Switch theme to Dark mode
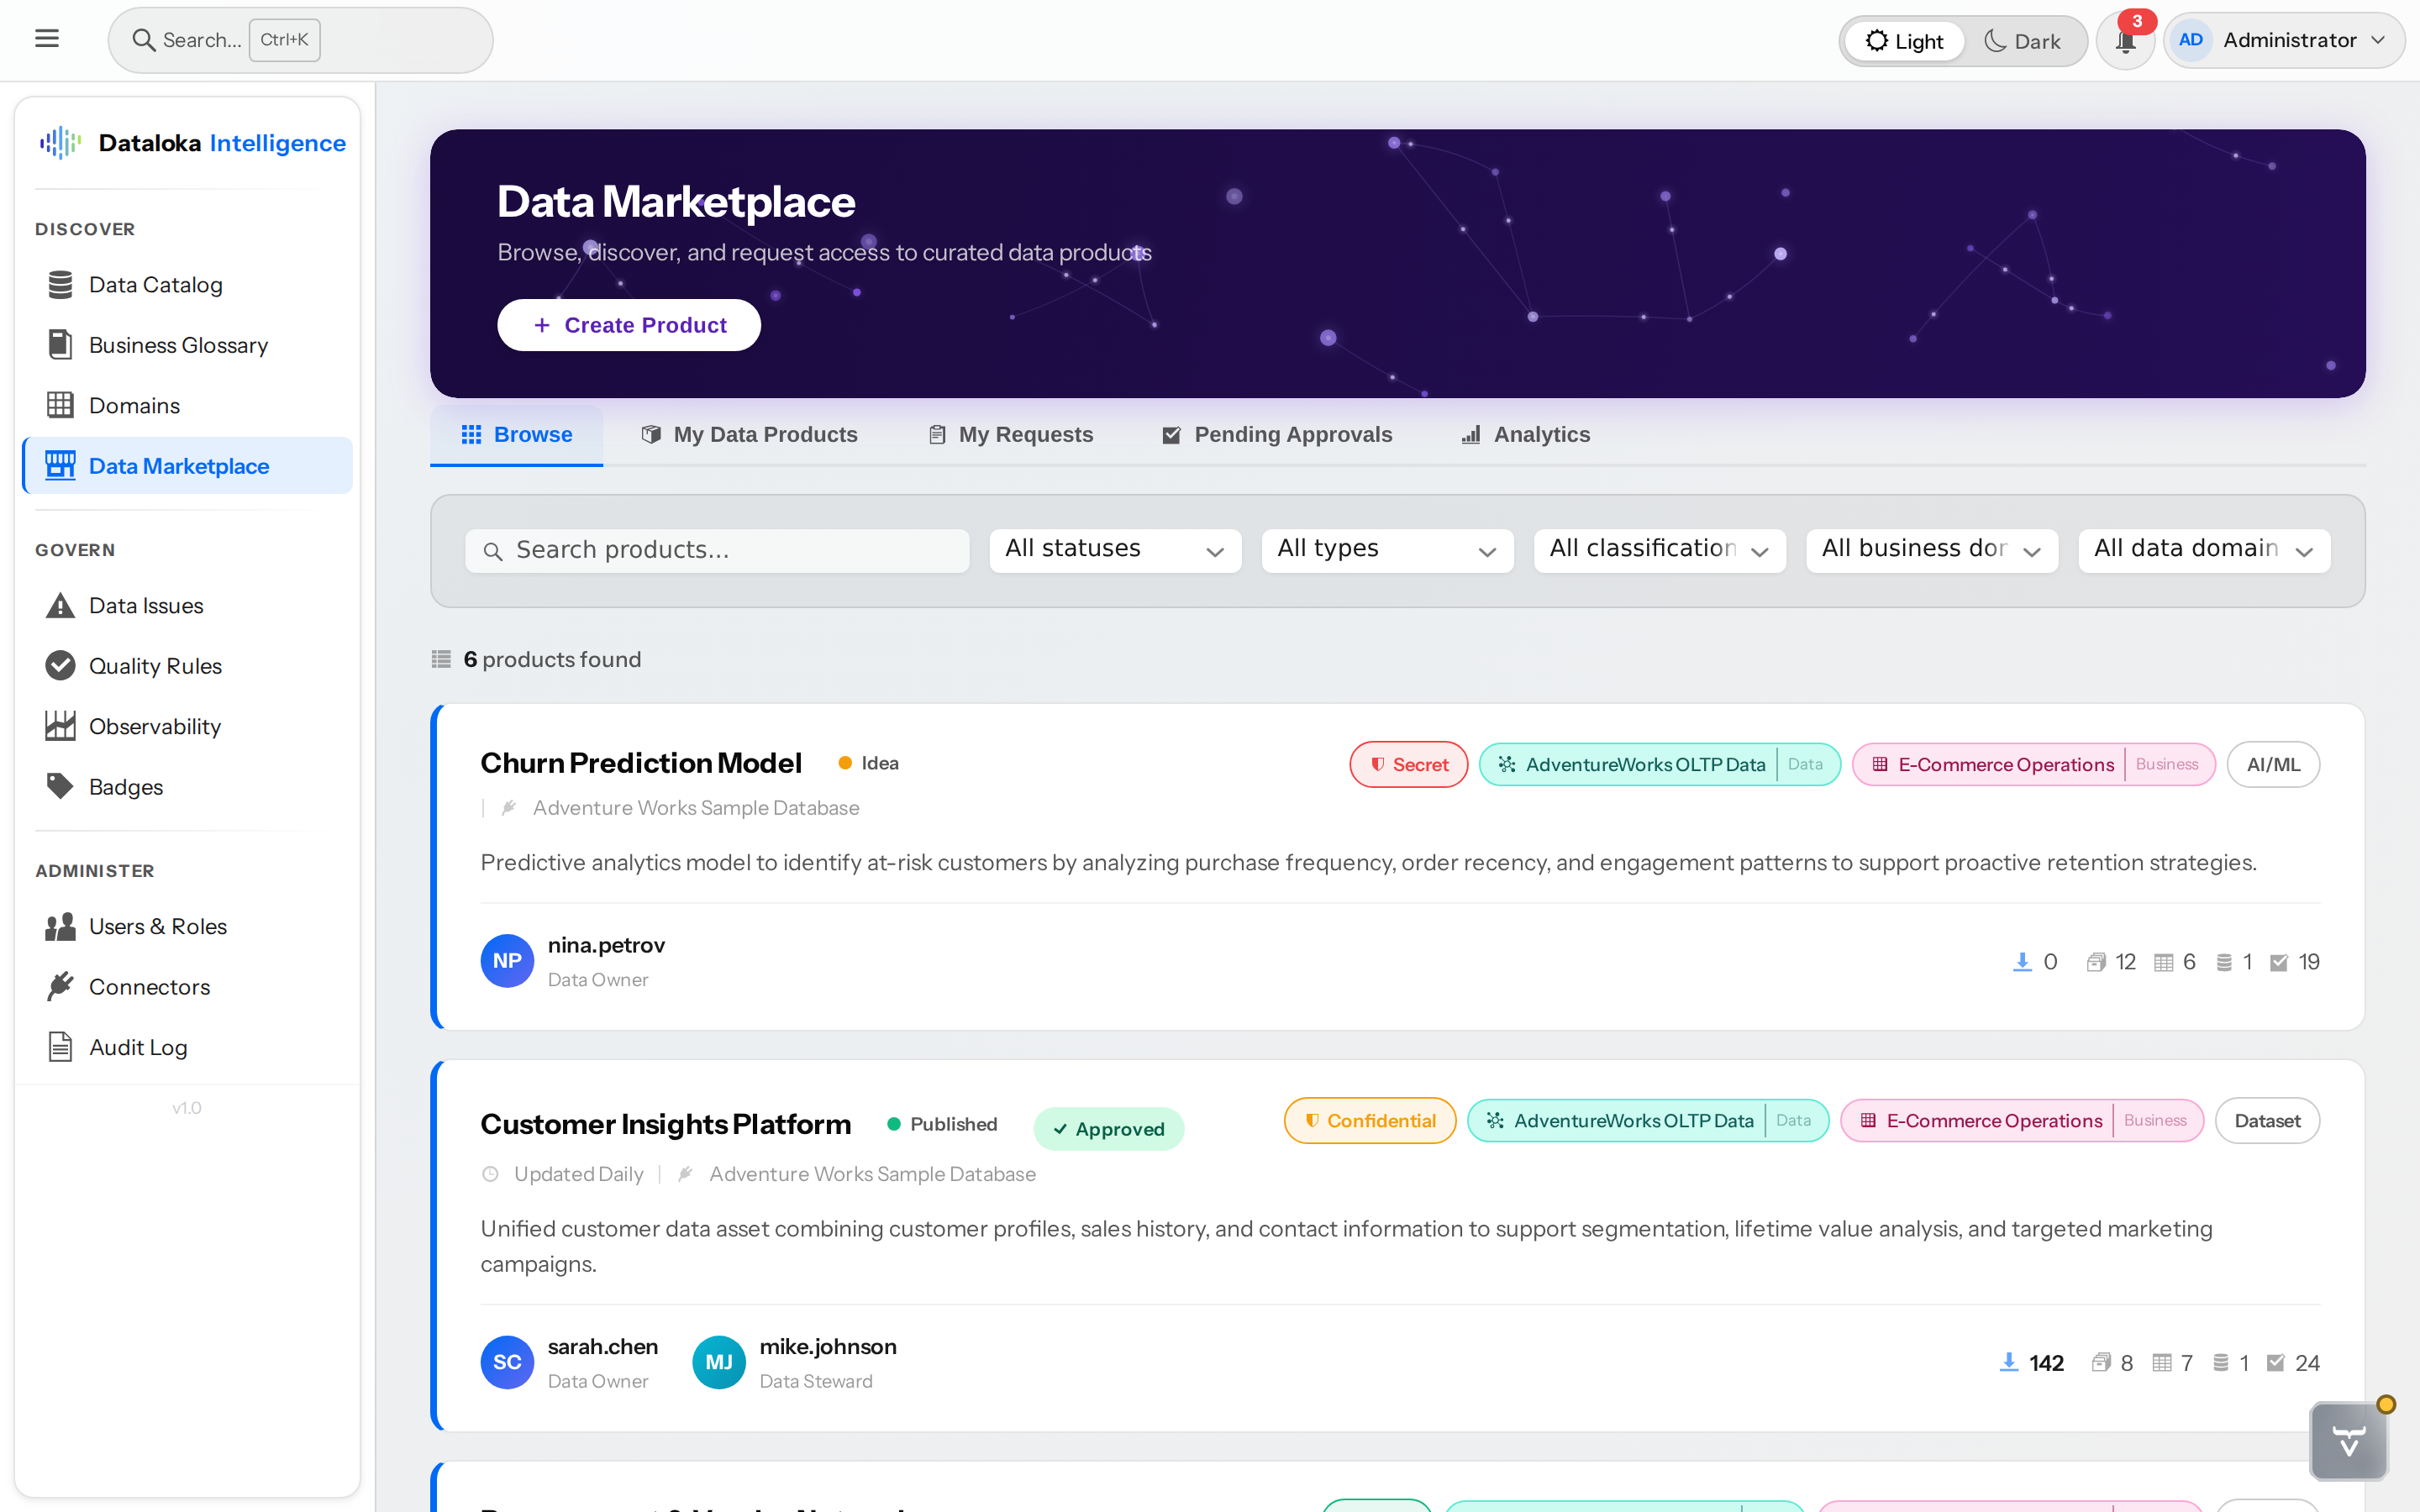2420x1512 pixels. point(2023,40)
